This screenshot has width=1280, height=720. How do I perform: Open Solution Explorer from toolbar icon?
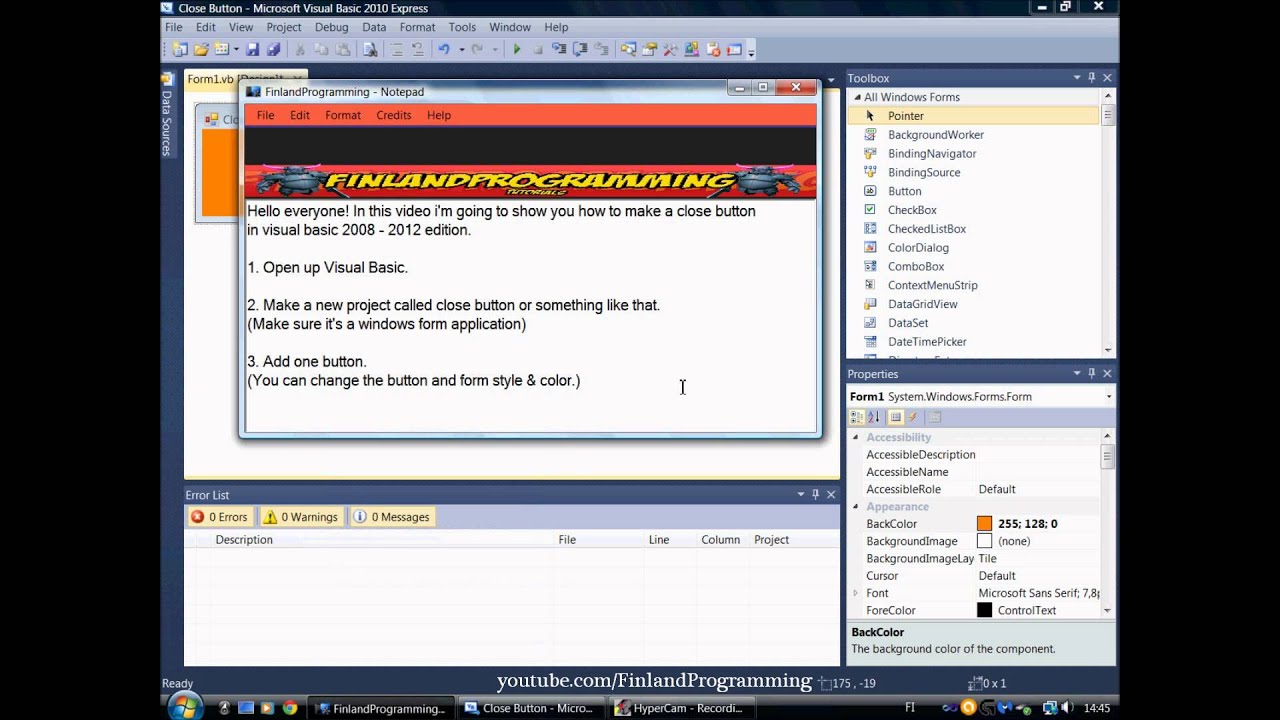[627, 49]
